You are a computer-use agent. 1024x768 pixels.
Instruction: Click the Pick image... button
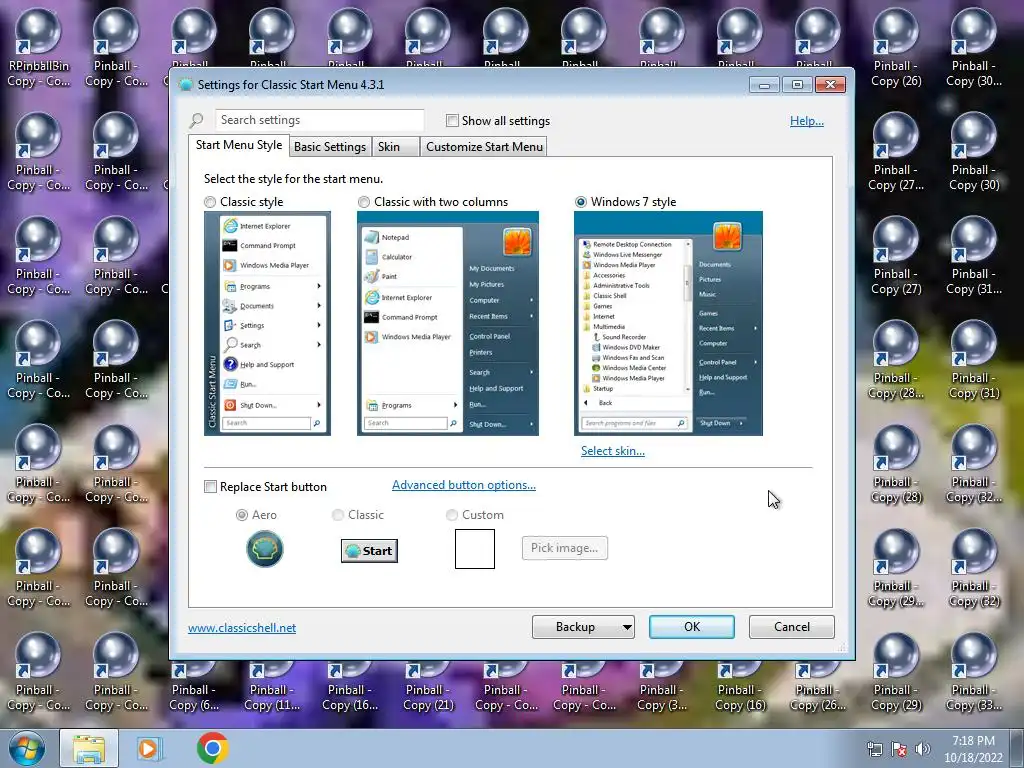[564, 548]
